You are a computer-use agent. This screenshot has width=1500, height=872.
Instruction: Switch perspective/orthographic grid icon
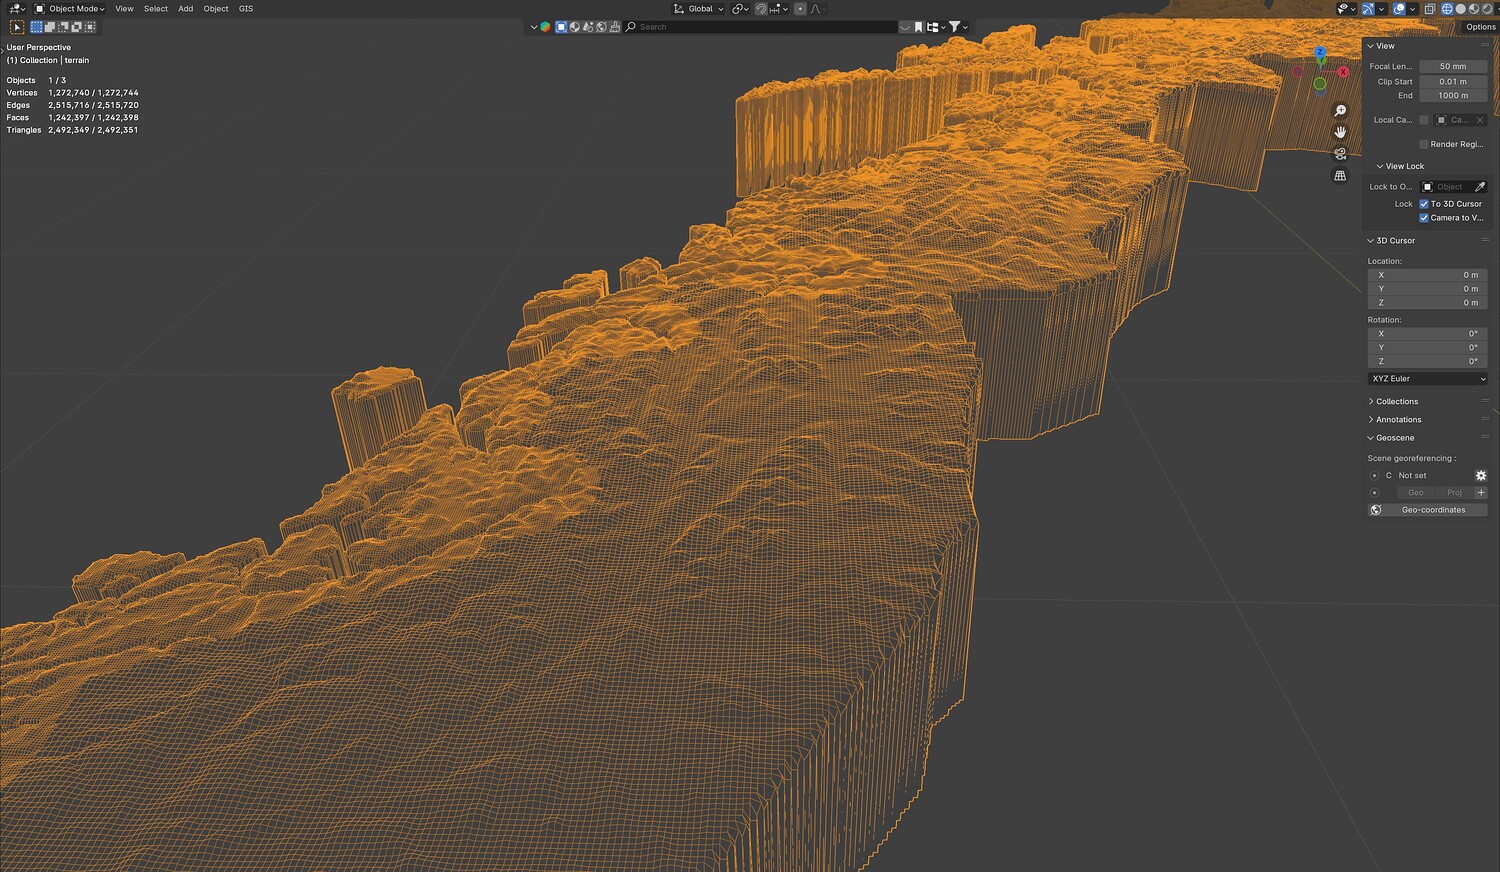1340,176
